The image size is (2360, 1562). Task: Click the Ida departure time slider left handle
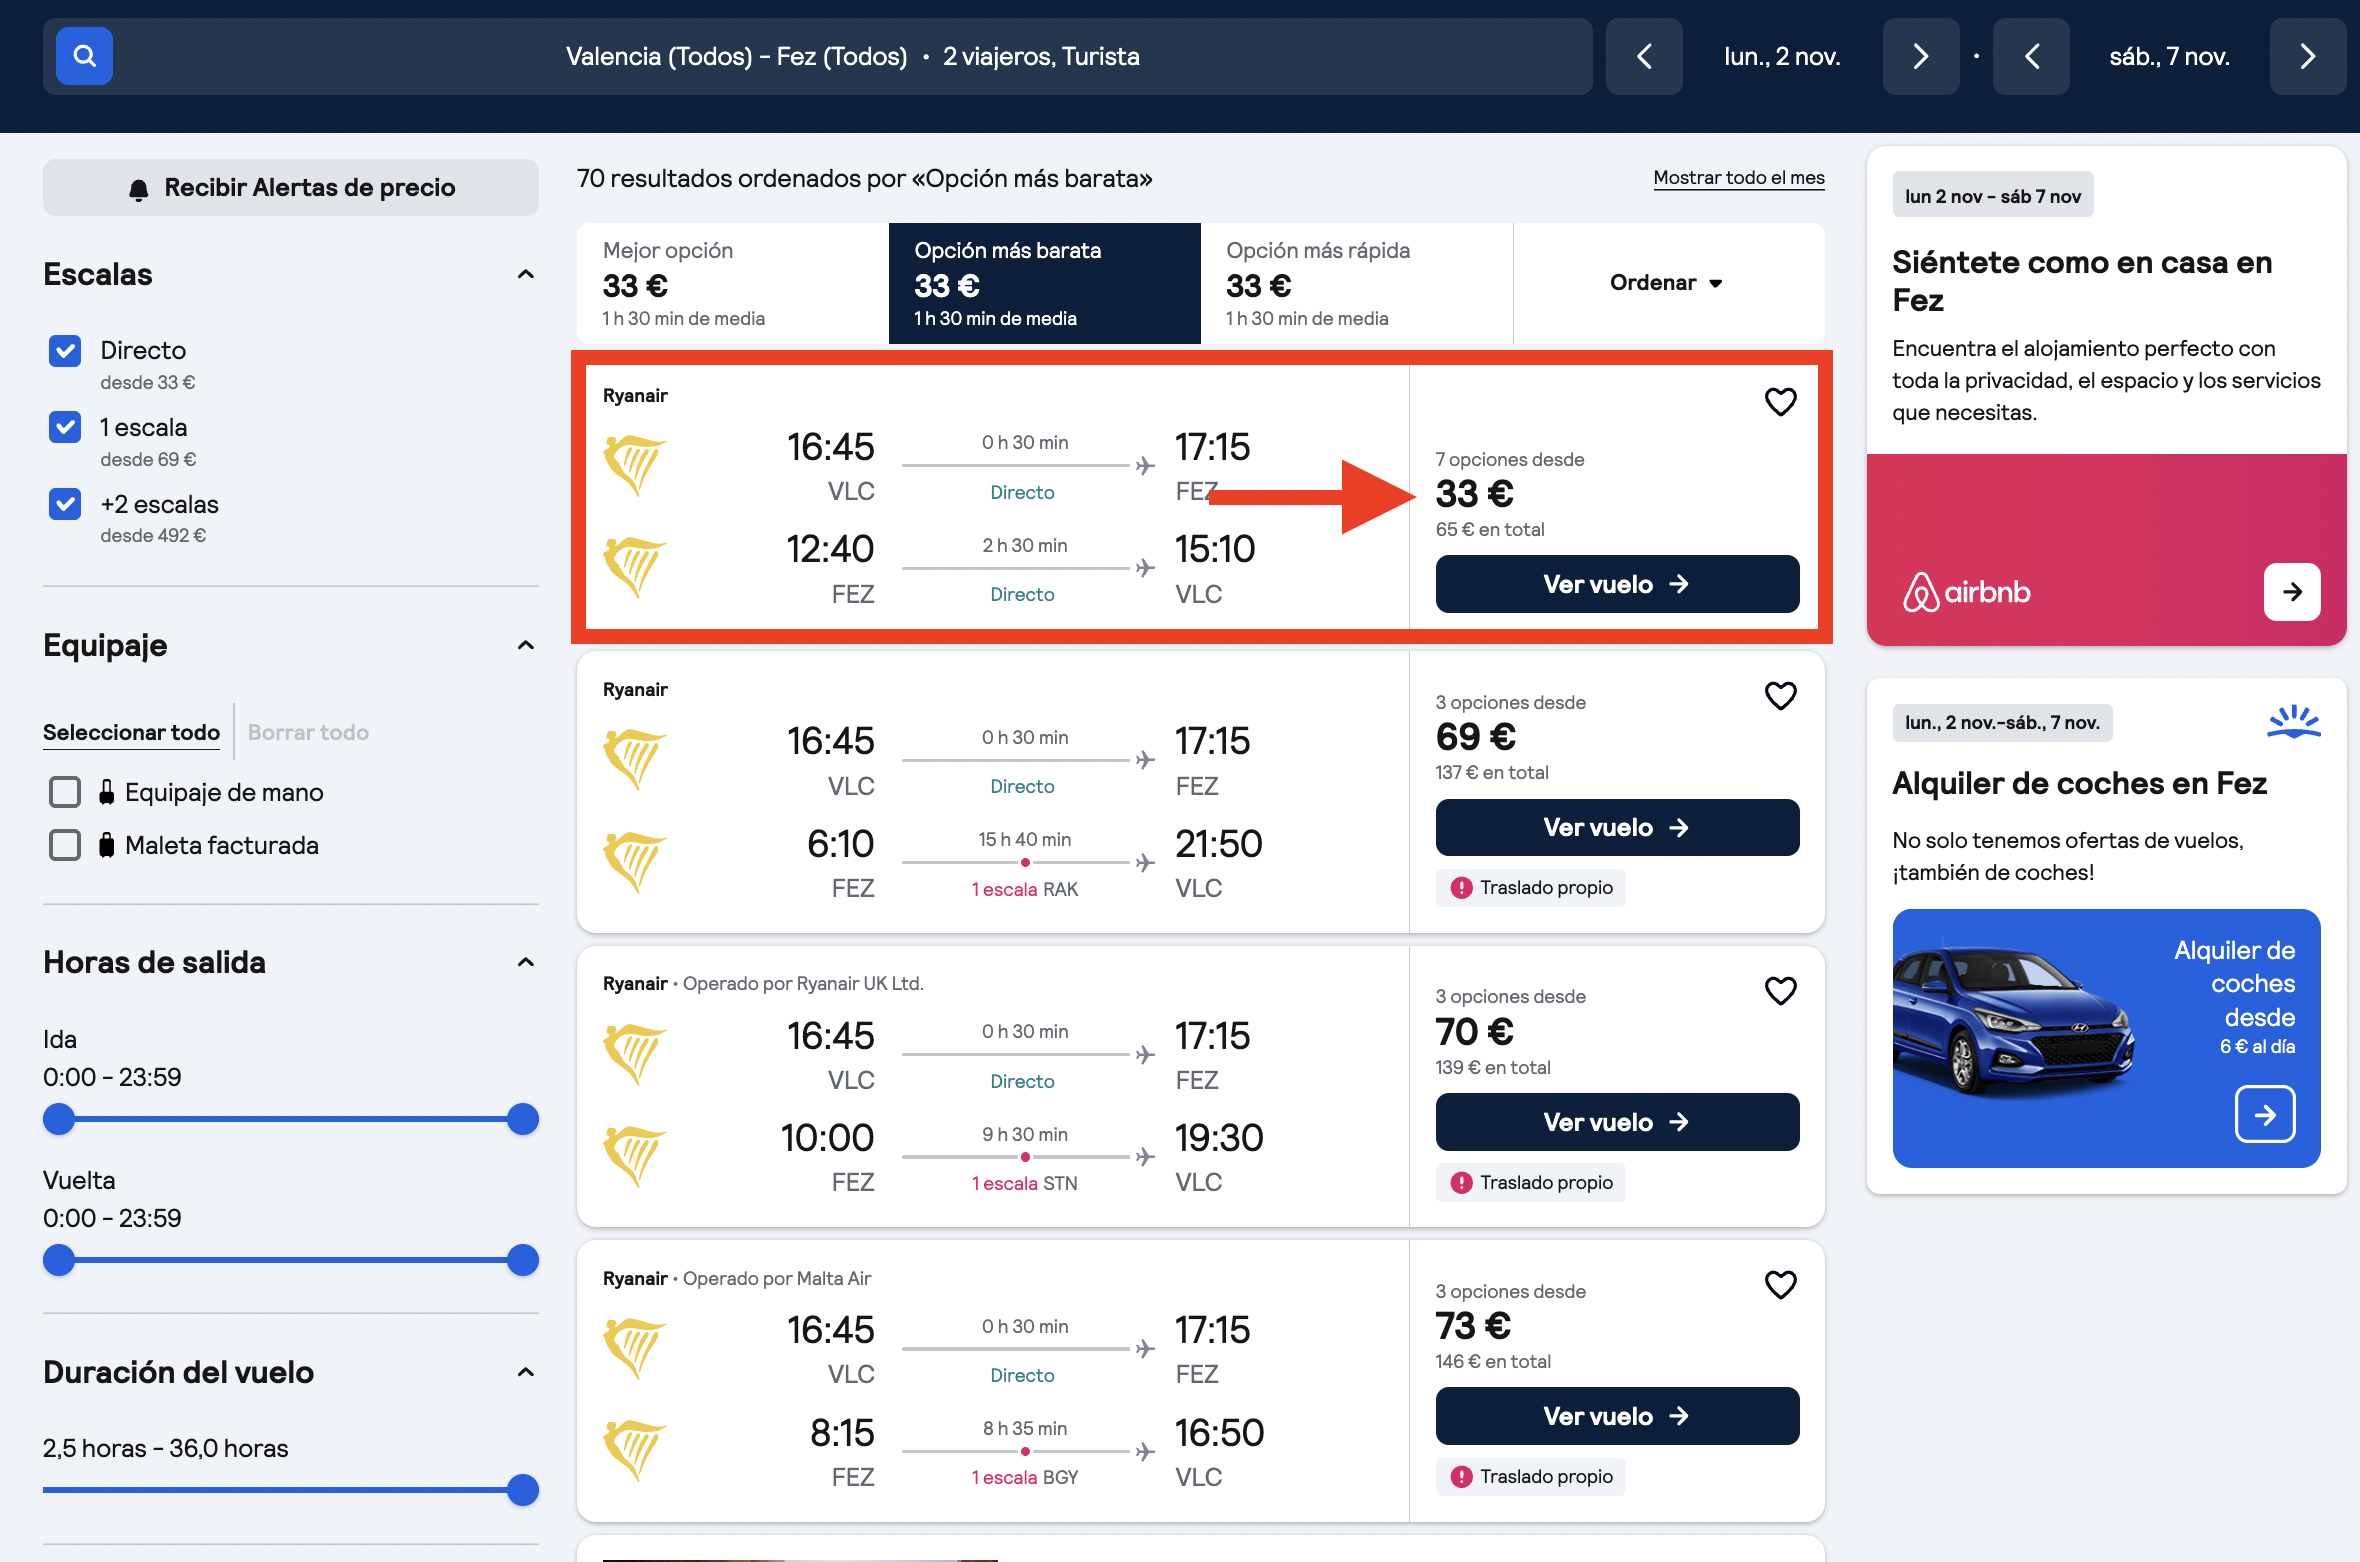[x=59, y=1119]
